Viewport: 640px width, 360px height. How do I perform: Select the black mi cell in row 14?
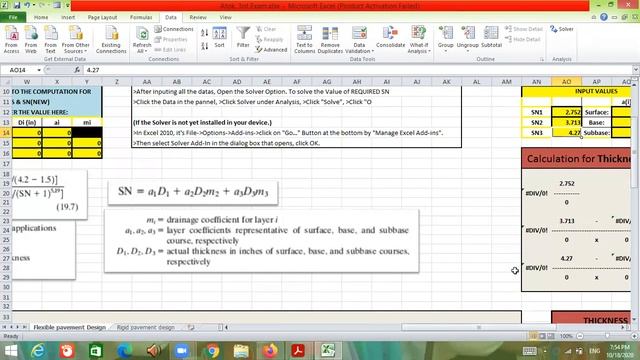87,133
